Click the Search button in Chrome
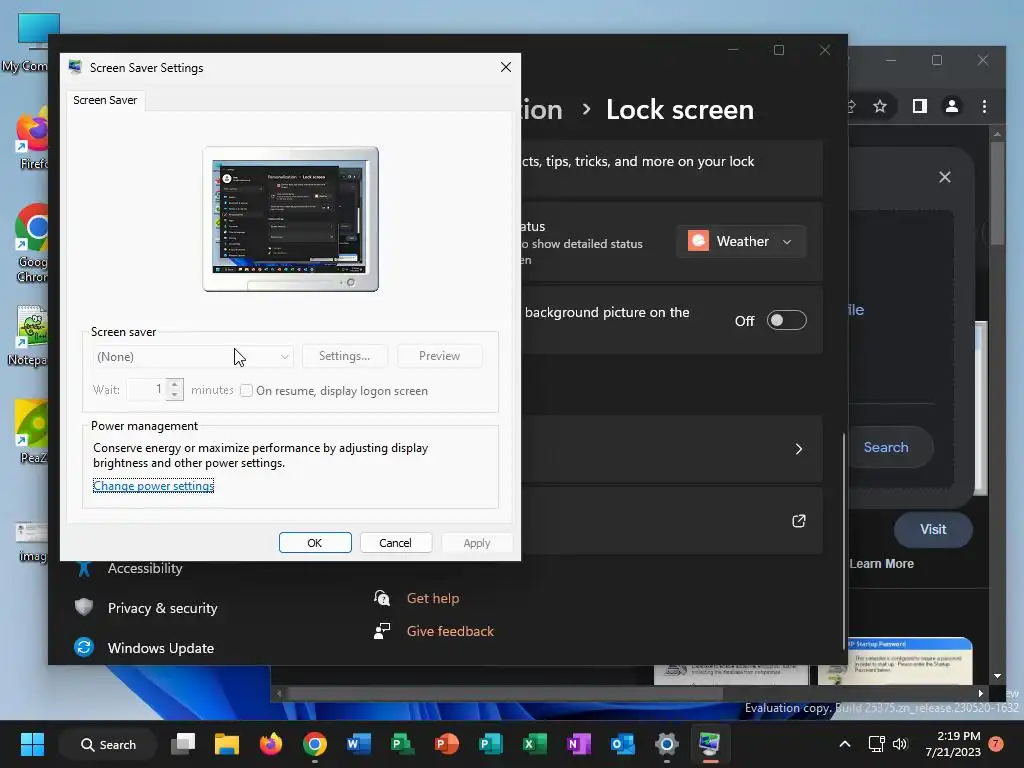The image size is (1024, 768). [x=886, y=447]
